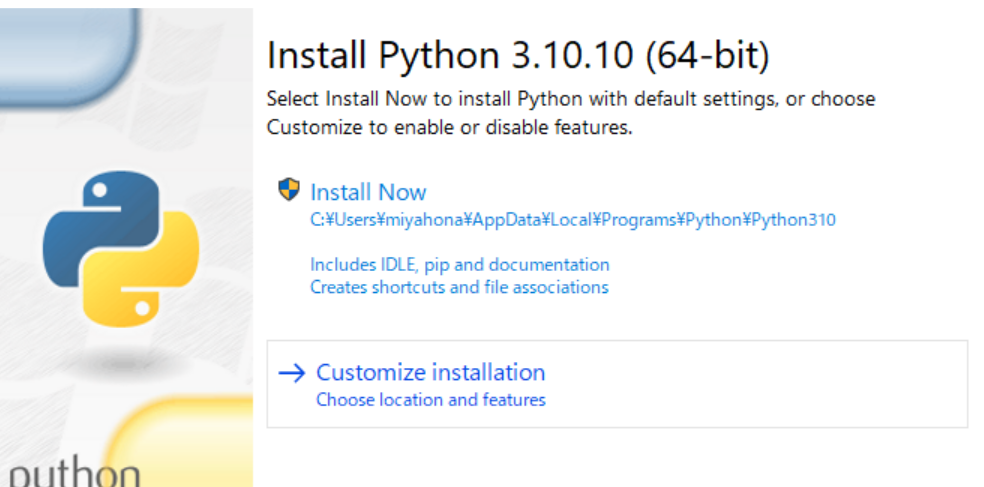This screenshot has width=984, height=487.
Task: Open Customize installation
Action: pyautogui.click(x=617, y=384)
